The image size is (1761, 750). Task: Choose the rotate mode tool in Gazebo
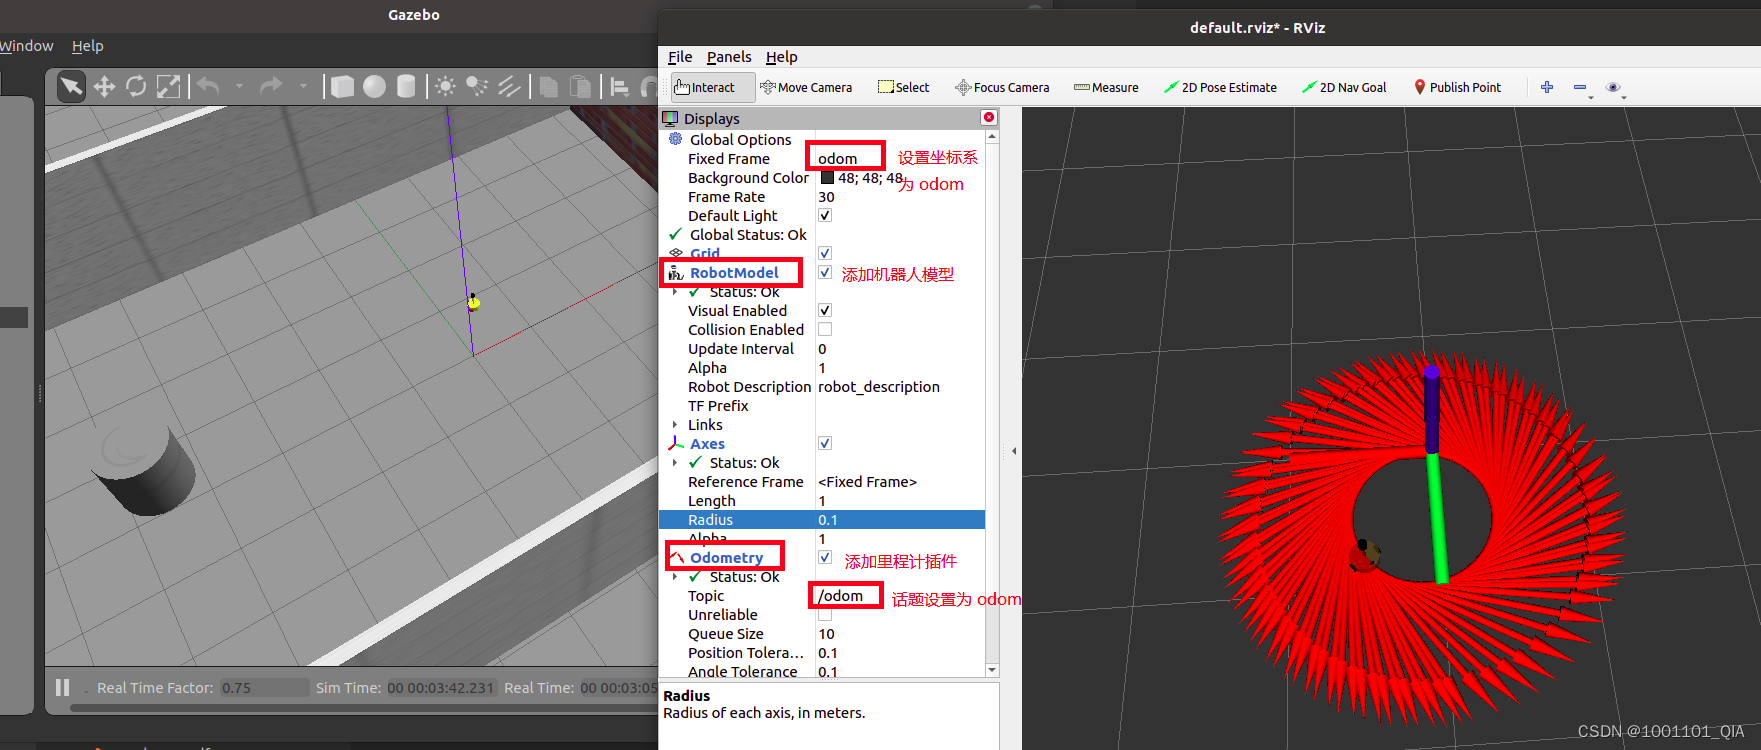tap(136, 87)
